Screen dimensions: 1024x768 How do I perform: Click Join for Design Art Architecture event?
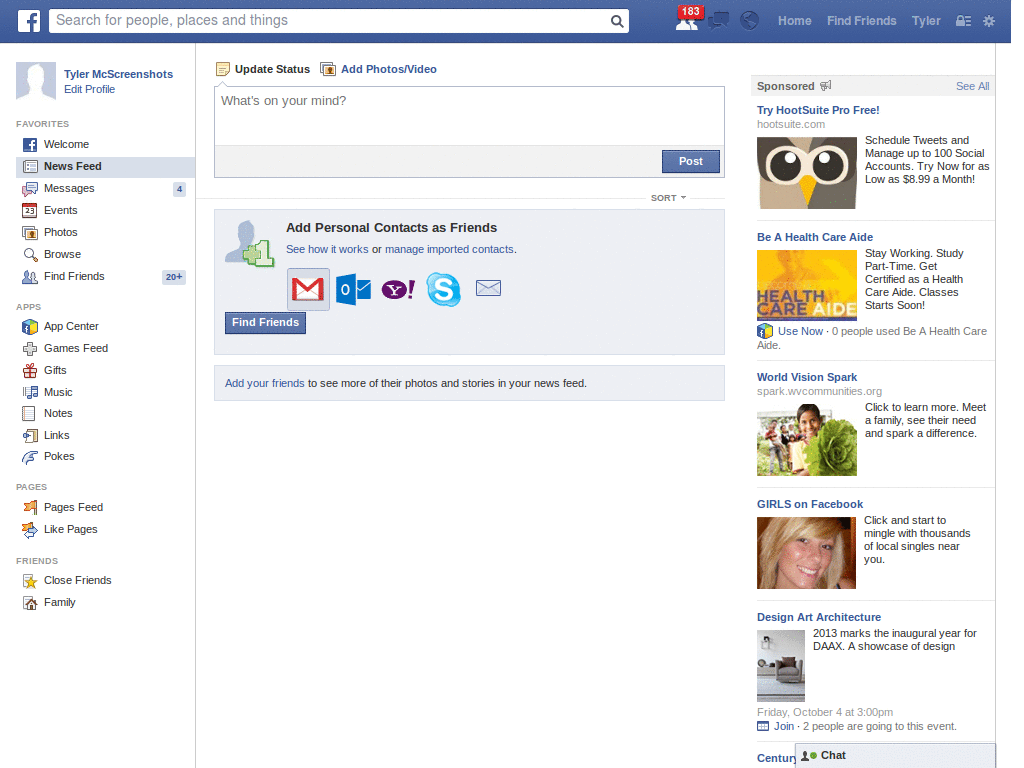tap(784, 726)
